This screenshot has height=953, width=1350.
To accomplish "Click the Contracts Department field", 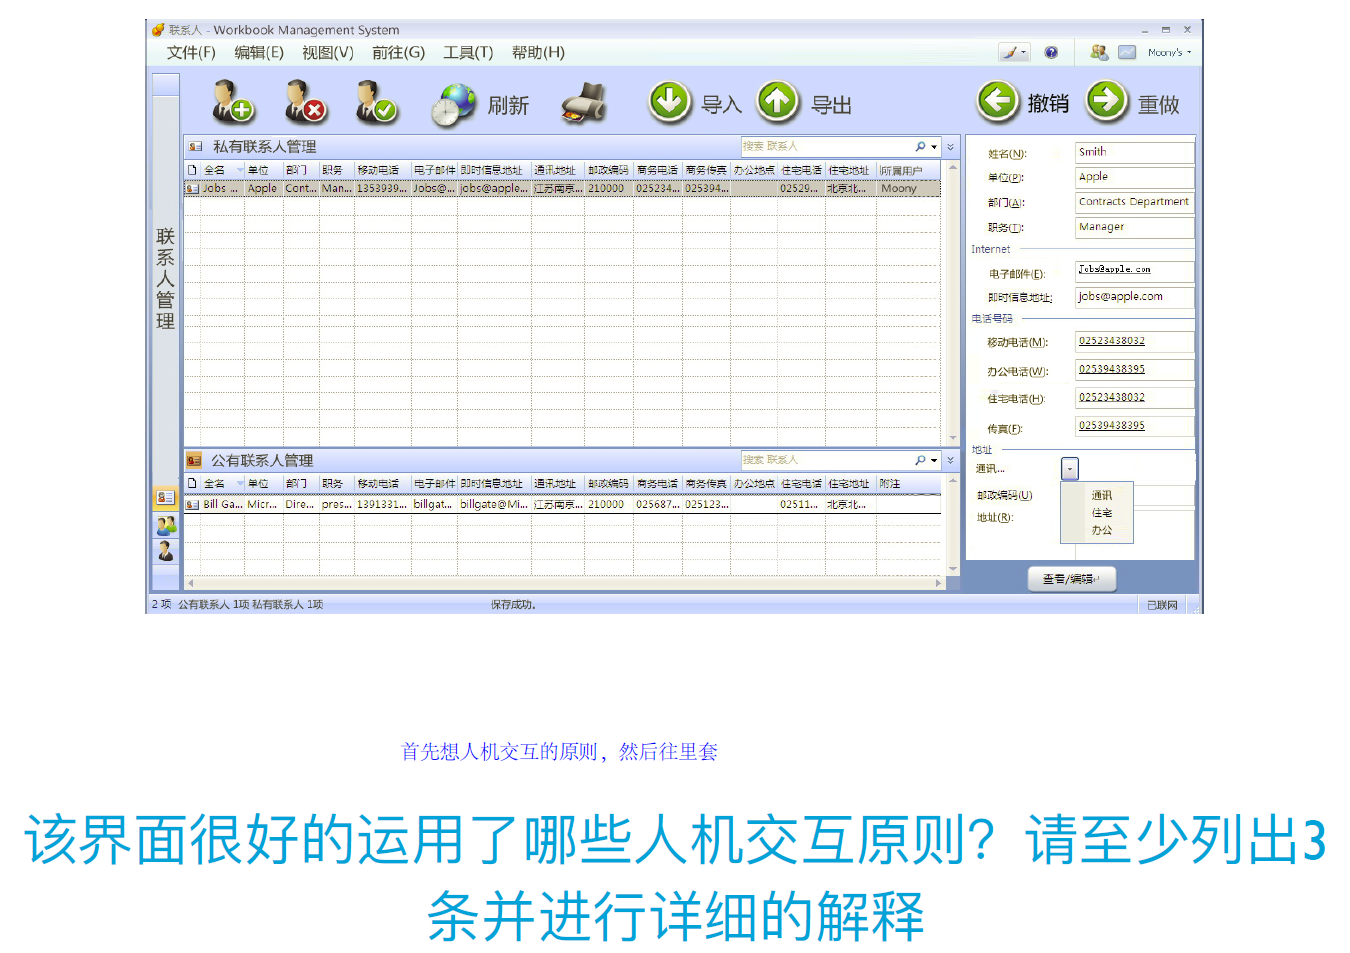I will (x=1134, y=202).
